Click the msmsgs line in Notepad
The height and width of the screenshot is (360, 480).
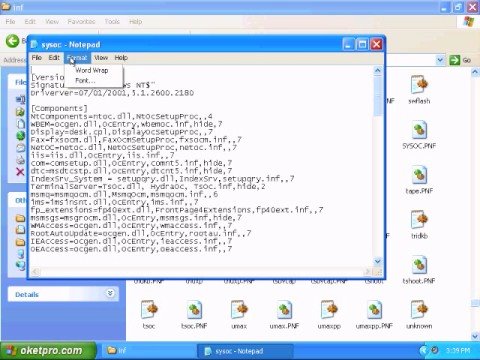(136, 218)
